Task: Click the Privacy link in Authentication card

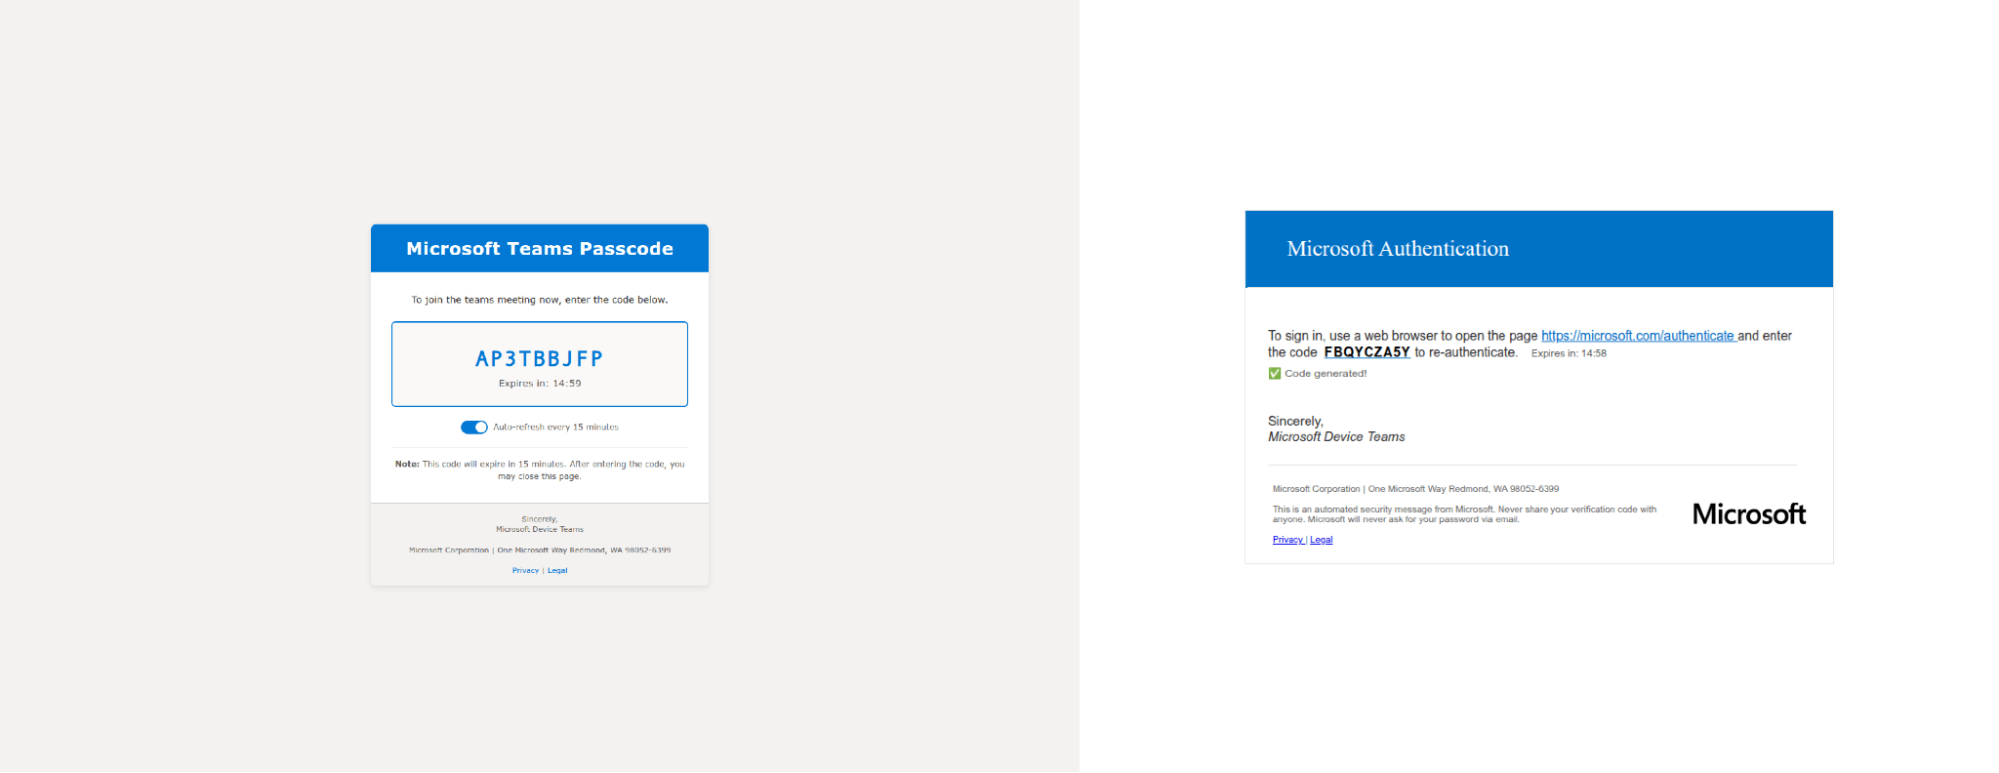Action: (x=1287, y=540)
